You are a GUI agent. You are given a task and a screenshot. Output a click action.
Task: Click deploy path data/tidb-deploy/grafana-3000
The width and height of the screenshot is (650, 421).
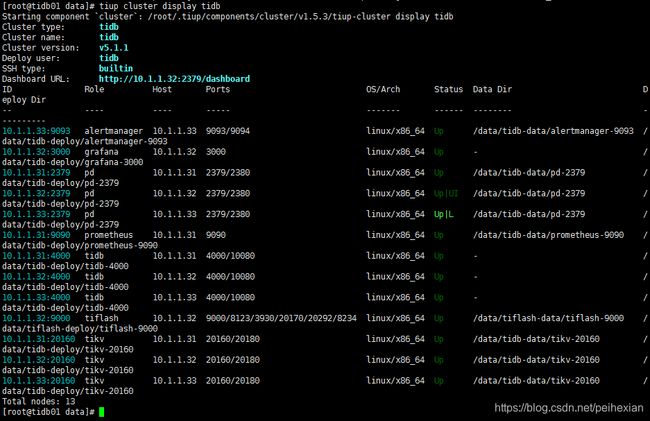pos(73,162)
